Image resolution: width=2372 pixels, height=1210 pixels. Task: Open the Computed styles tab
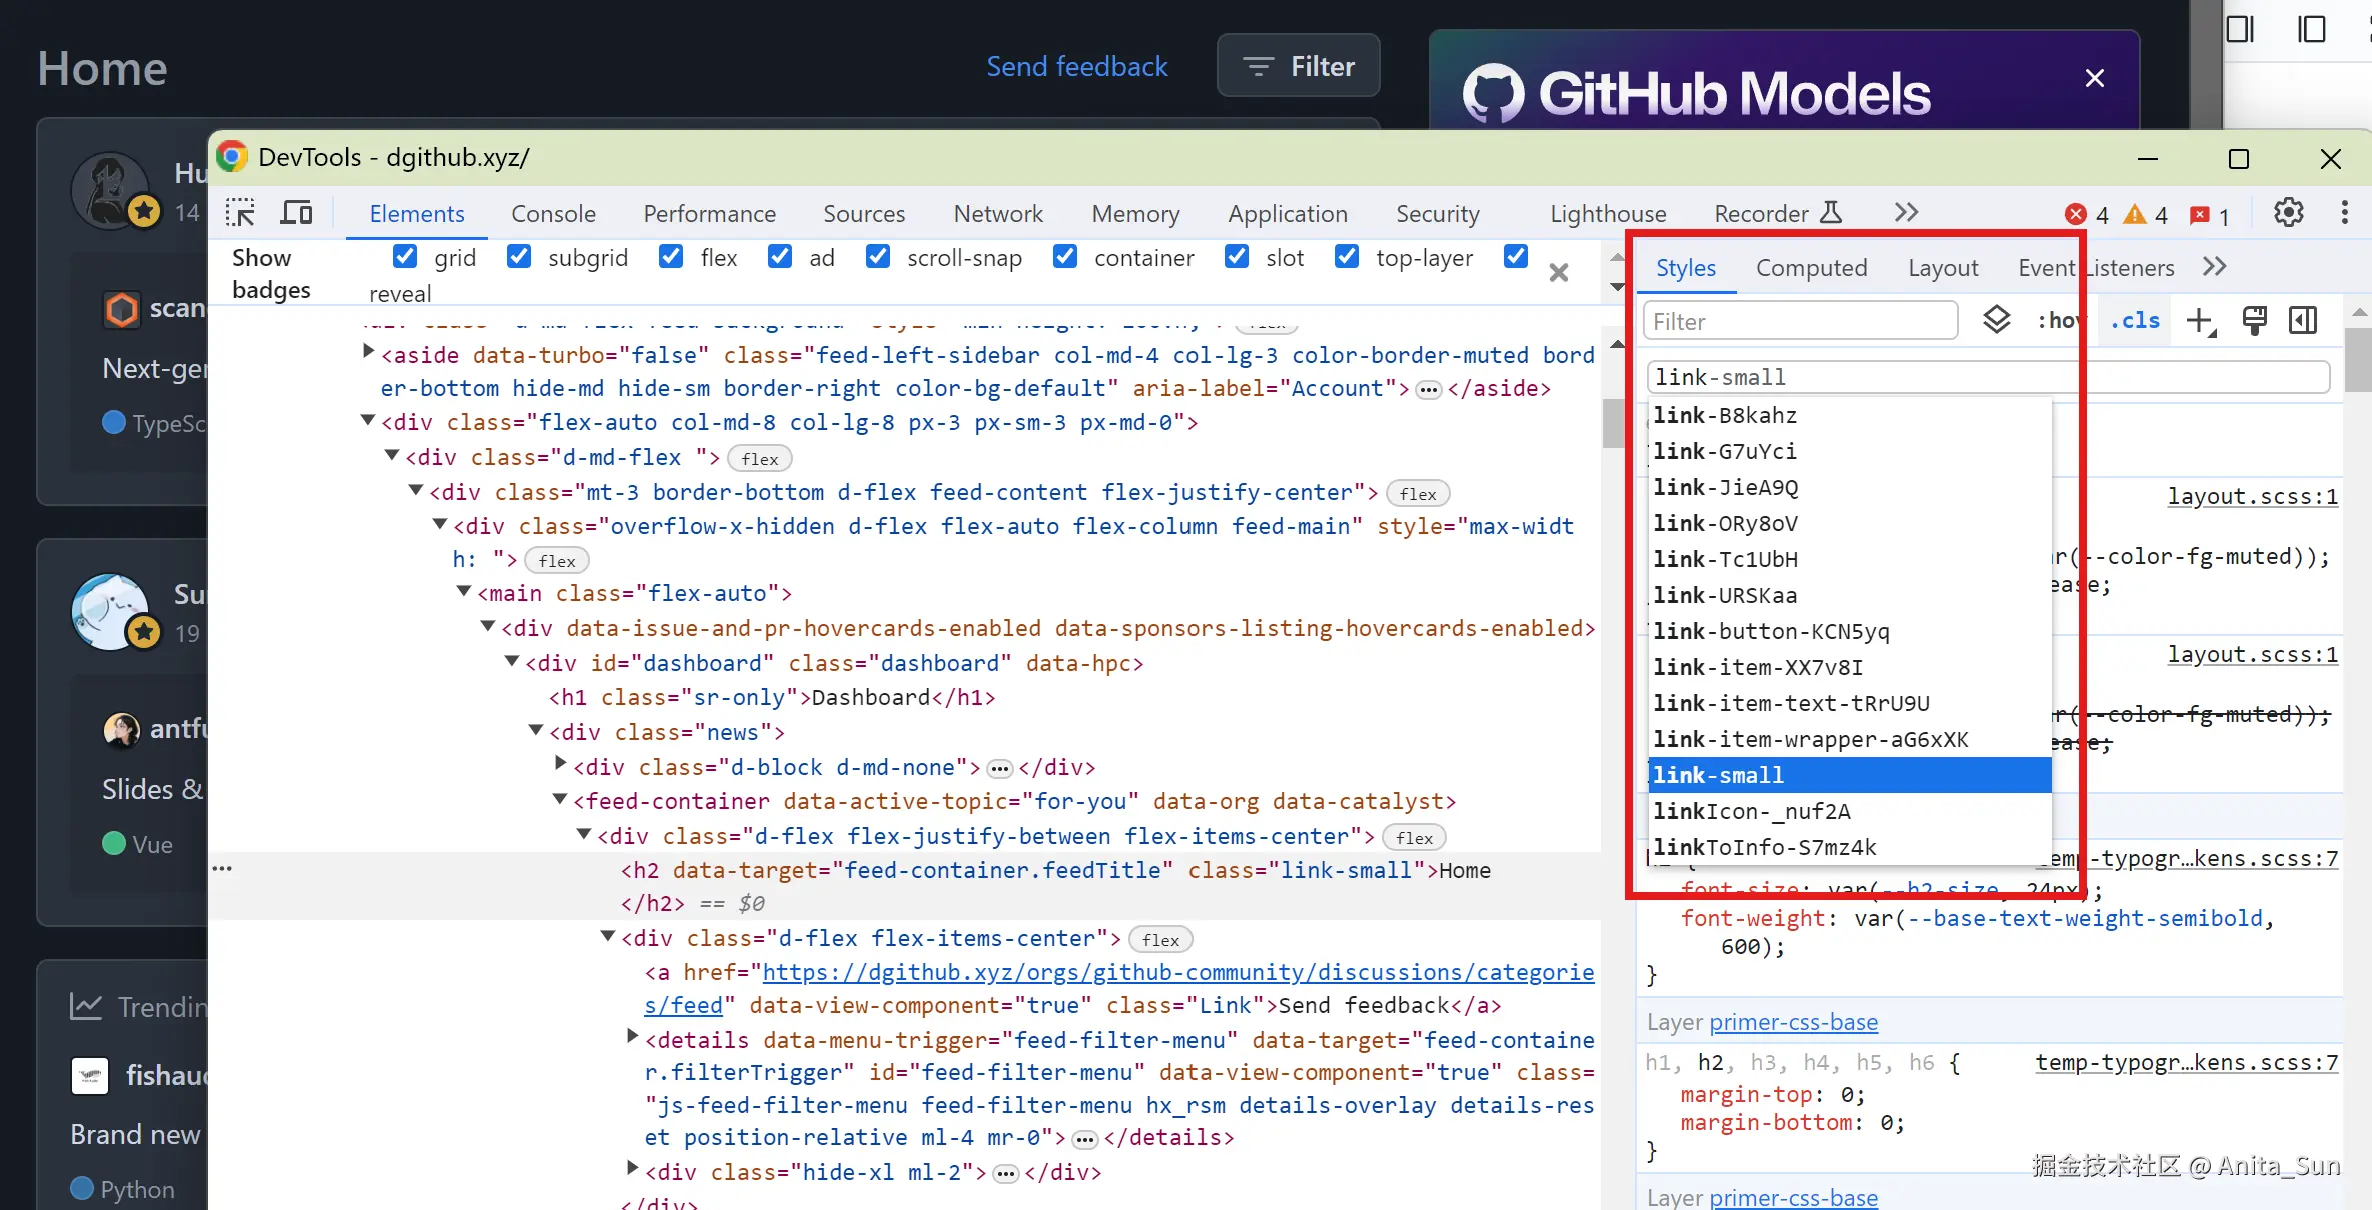pyautogui.click(x=1811, y=268)
